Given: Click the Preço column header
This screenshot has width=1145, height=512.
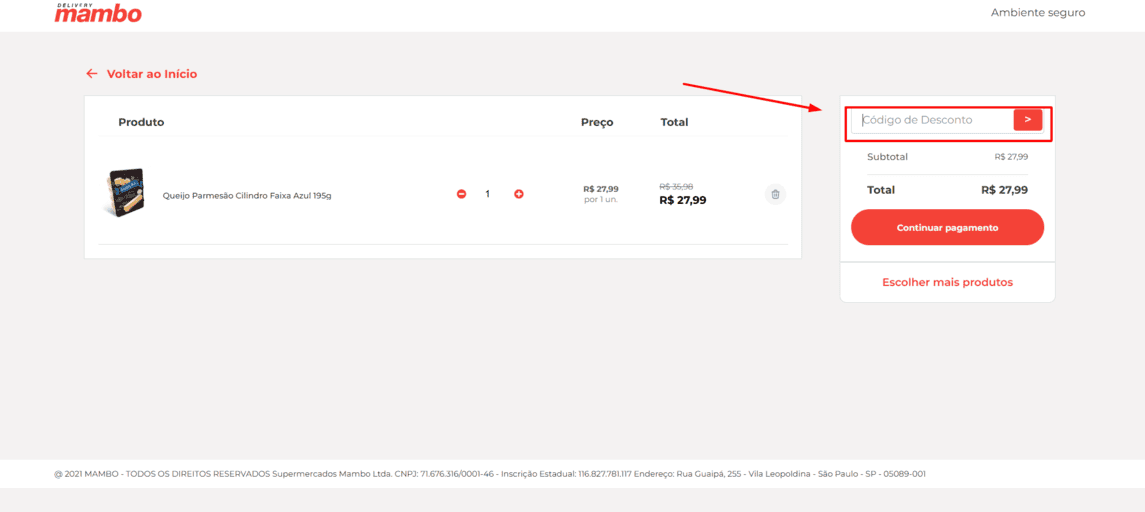Looking at the screenshot, I should (597, 122).
